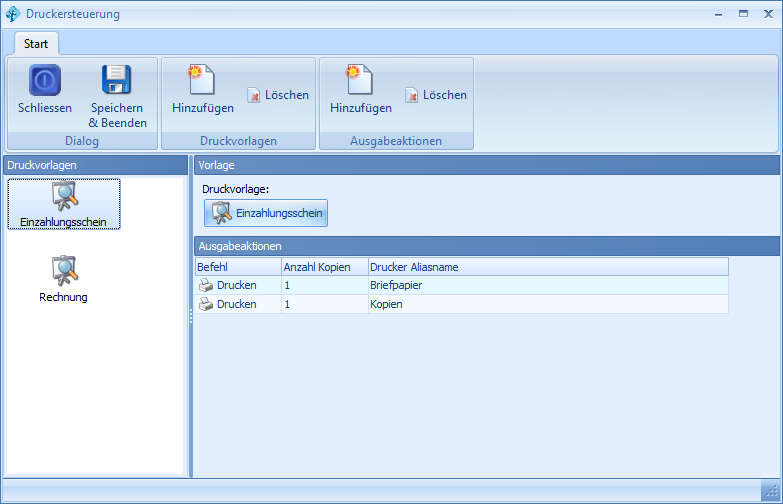Delete the selected Ausgabeaktion with Löschen
The image size is (783, 504).
click(x=436, y=95)
